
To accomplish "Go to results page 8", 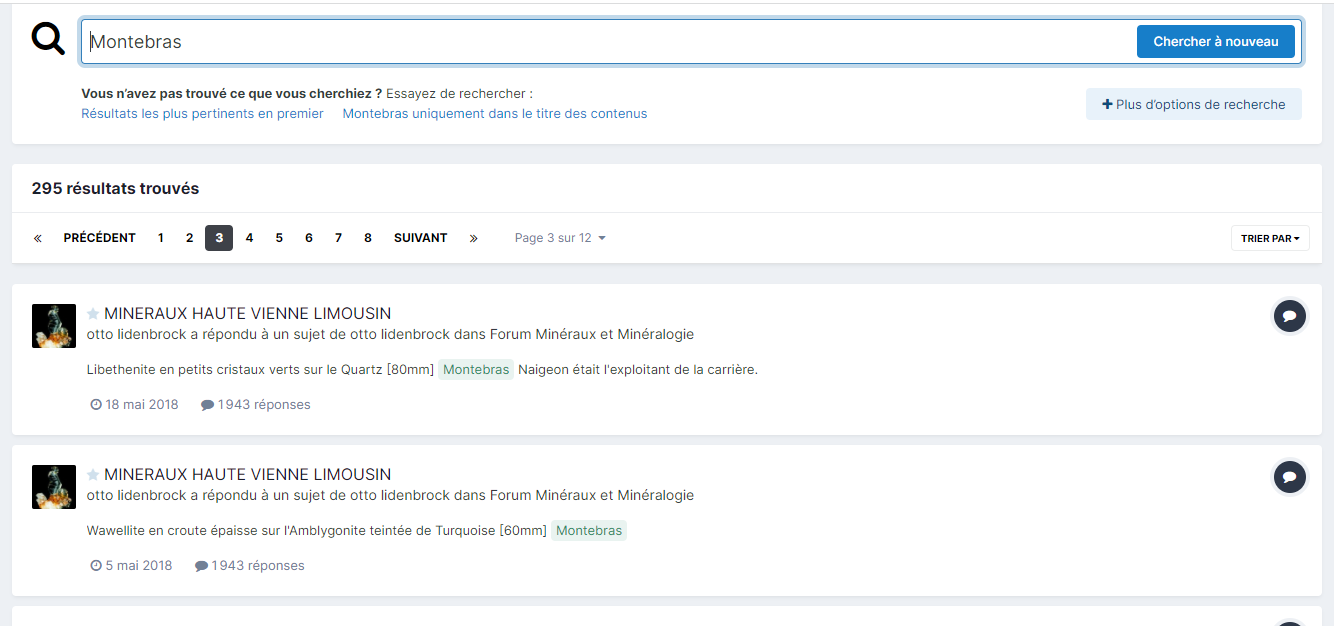I will coord(368,238).
